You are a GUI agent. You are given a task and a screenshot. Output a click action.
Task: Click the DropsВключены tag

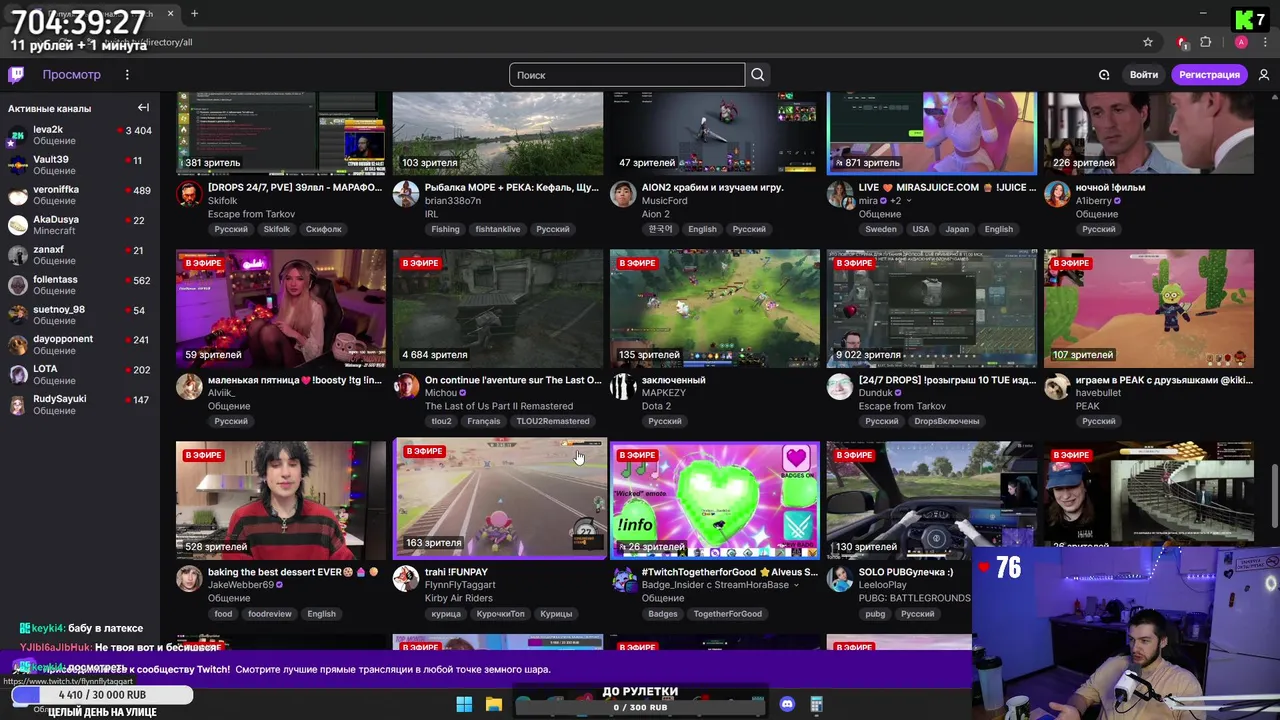[x=947, y=421]
